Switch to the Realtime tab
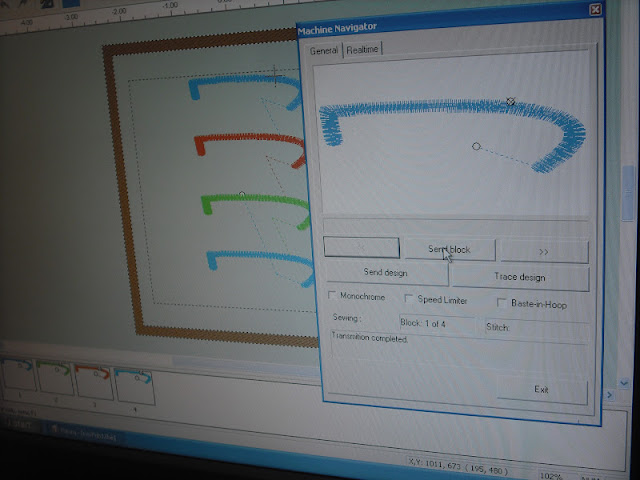640x480 pixels. [362, 50]
